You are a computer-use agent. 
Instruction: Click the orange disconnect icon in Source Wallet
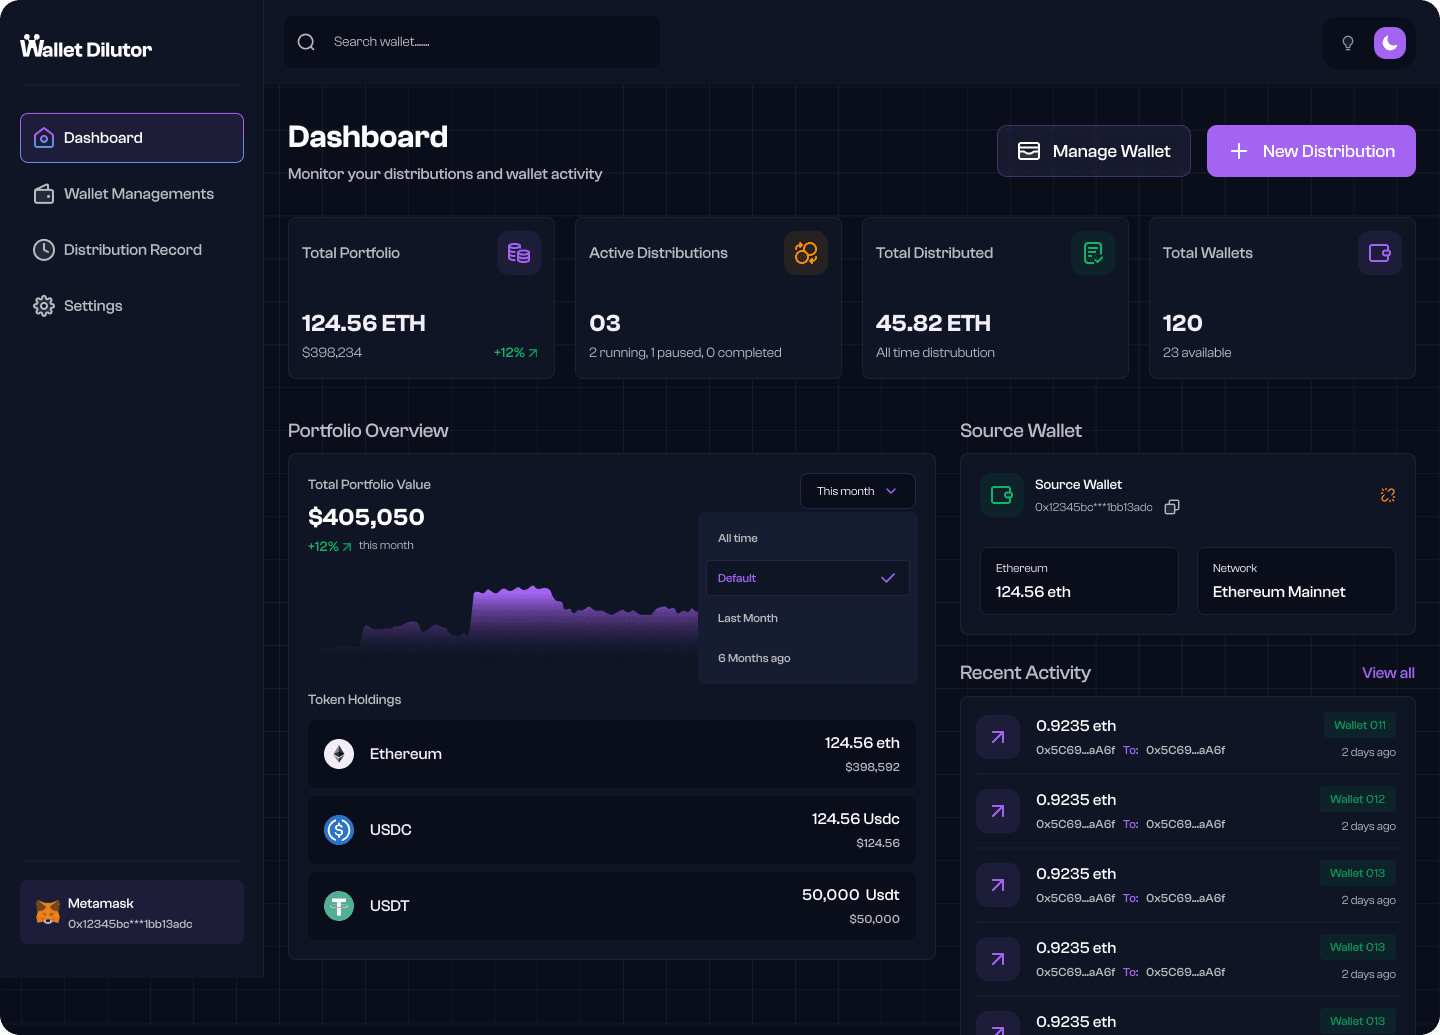[x=1387, y=495]
